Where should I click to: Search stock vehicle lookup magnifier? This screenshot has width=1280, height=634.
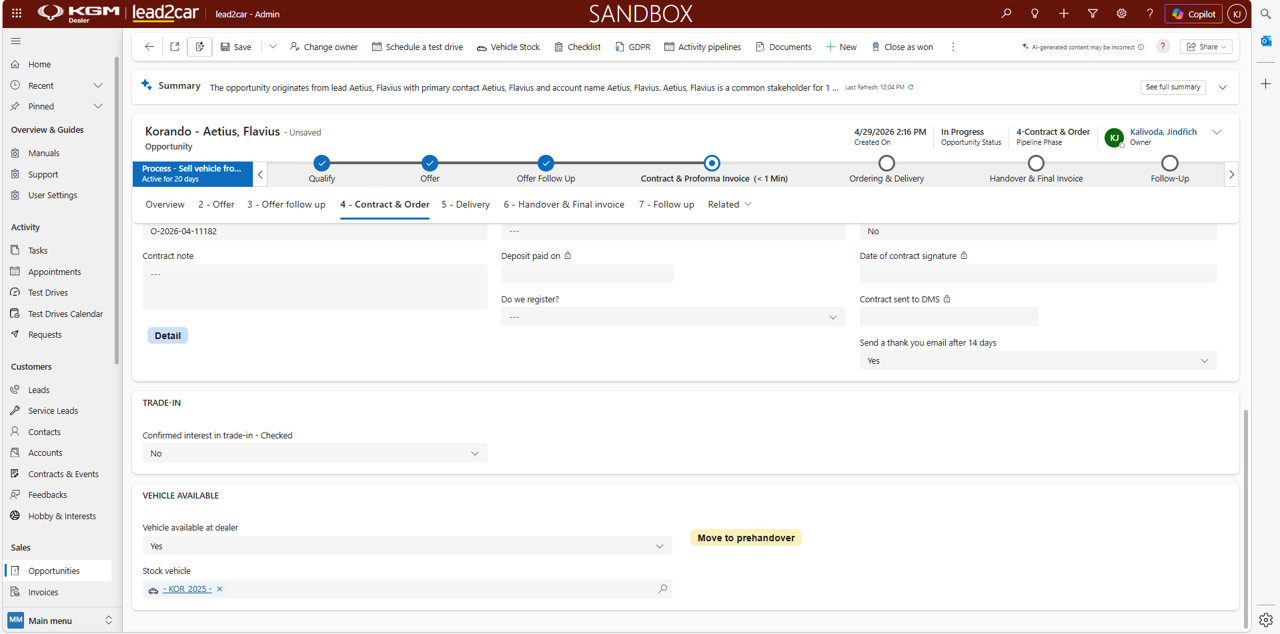[x=663, y=589]
